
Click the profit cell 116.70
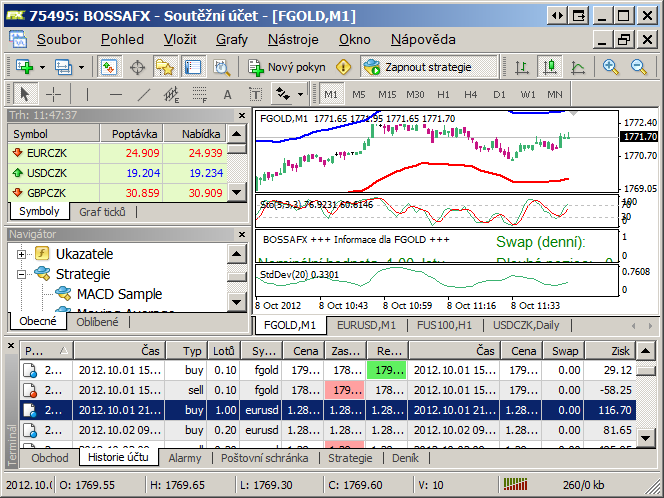[x=610, y=410]
